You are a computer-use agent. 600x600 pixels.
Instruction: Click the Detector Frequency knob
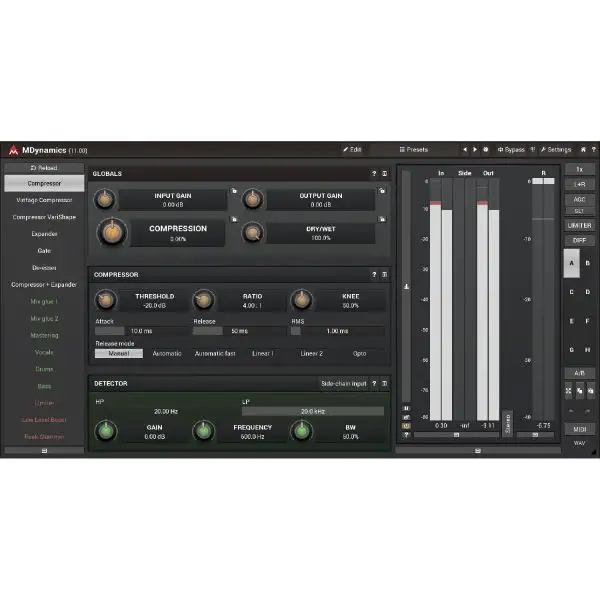pyautogui.click(x=203, y=431)
